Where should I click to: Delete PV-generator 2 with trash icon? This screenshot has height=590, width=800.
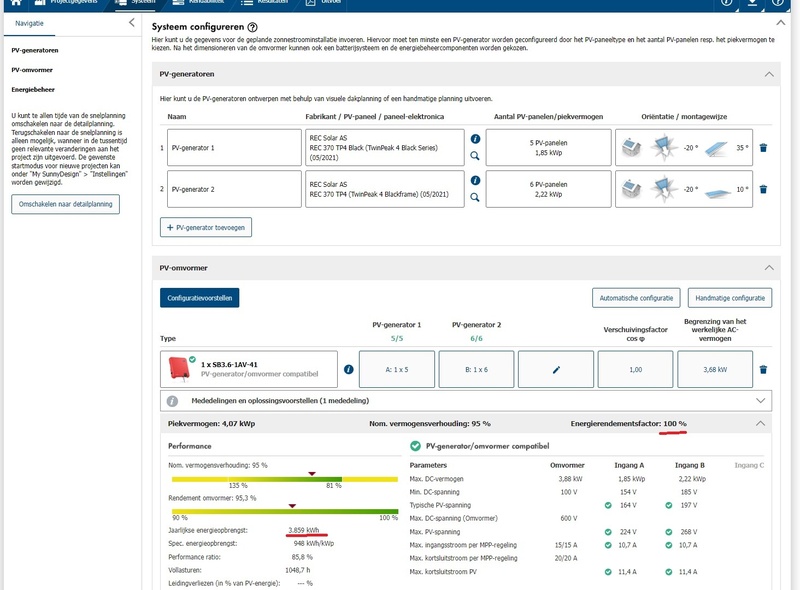(x=763, y=189)
